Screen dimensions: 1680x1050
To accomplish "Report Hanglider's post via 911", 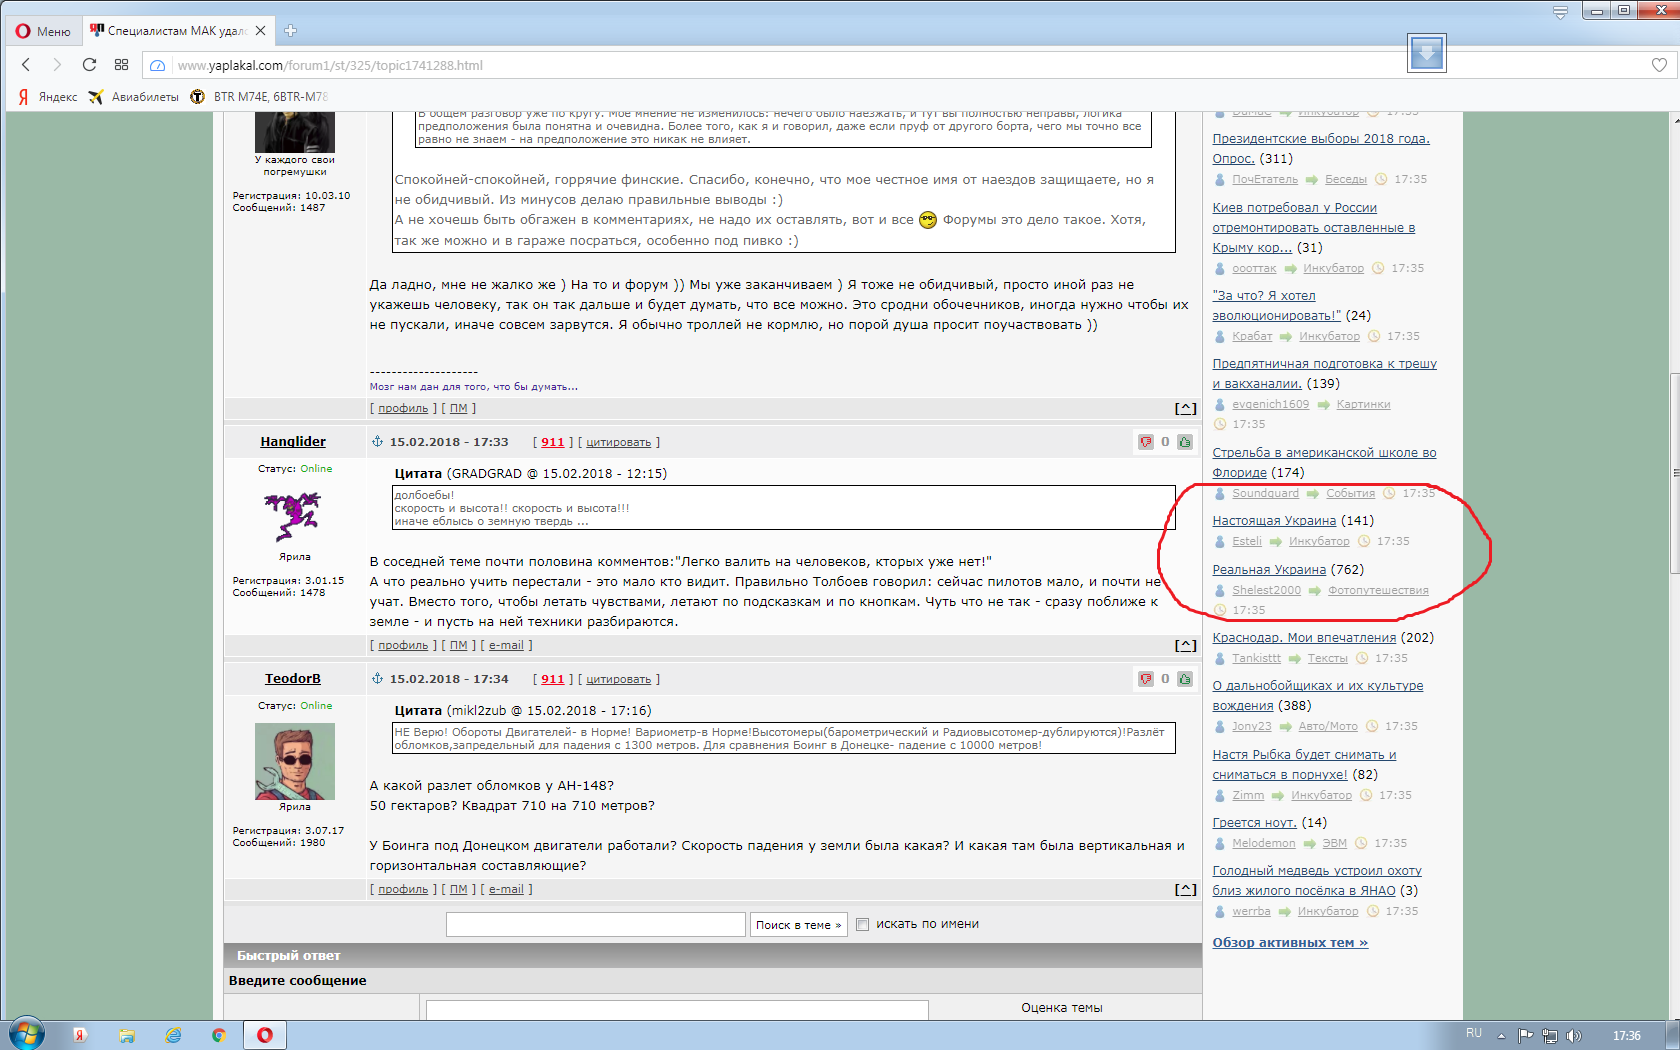I will click(x=553, y=442).
